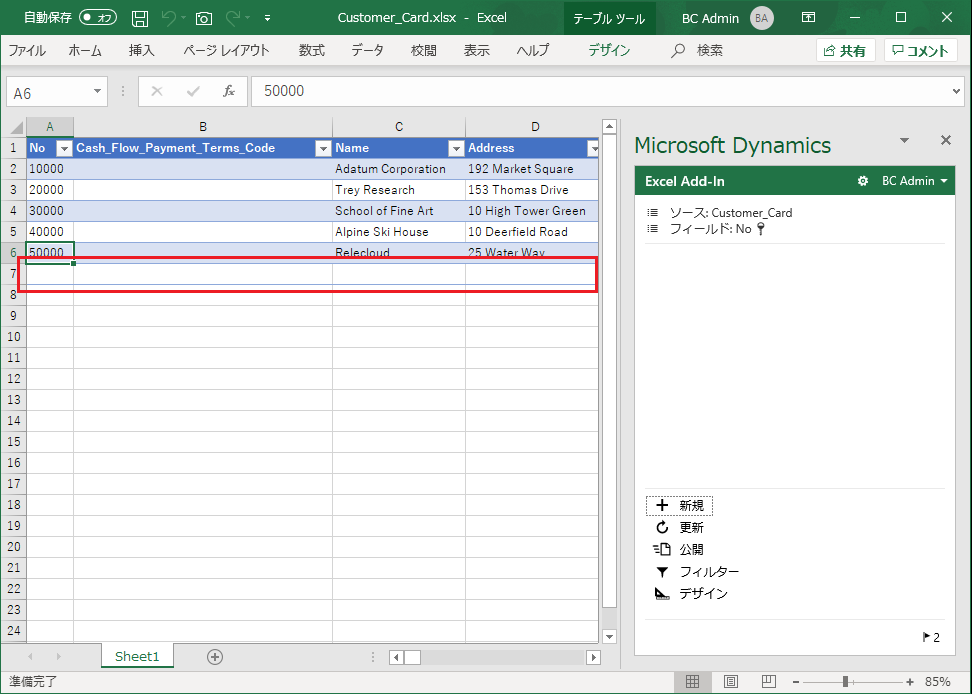
Task: Open the Name Box dropdown arrow
Action: point(97,92)
